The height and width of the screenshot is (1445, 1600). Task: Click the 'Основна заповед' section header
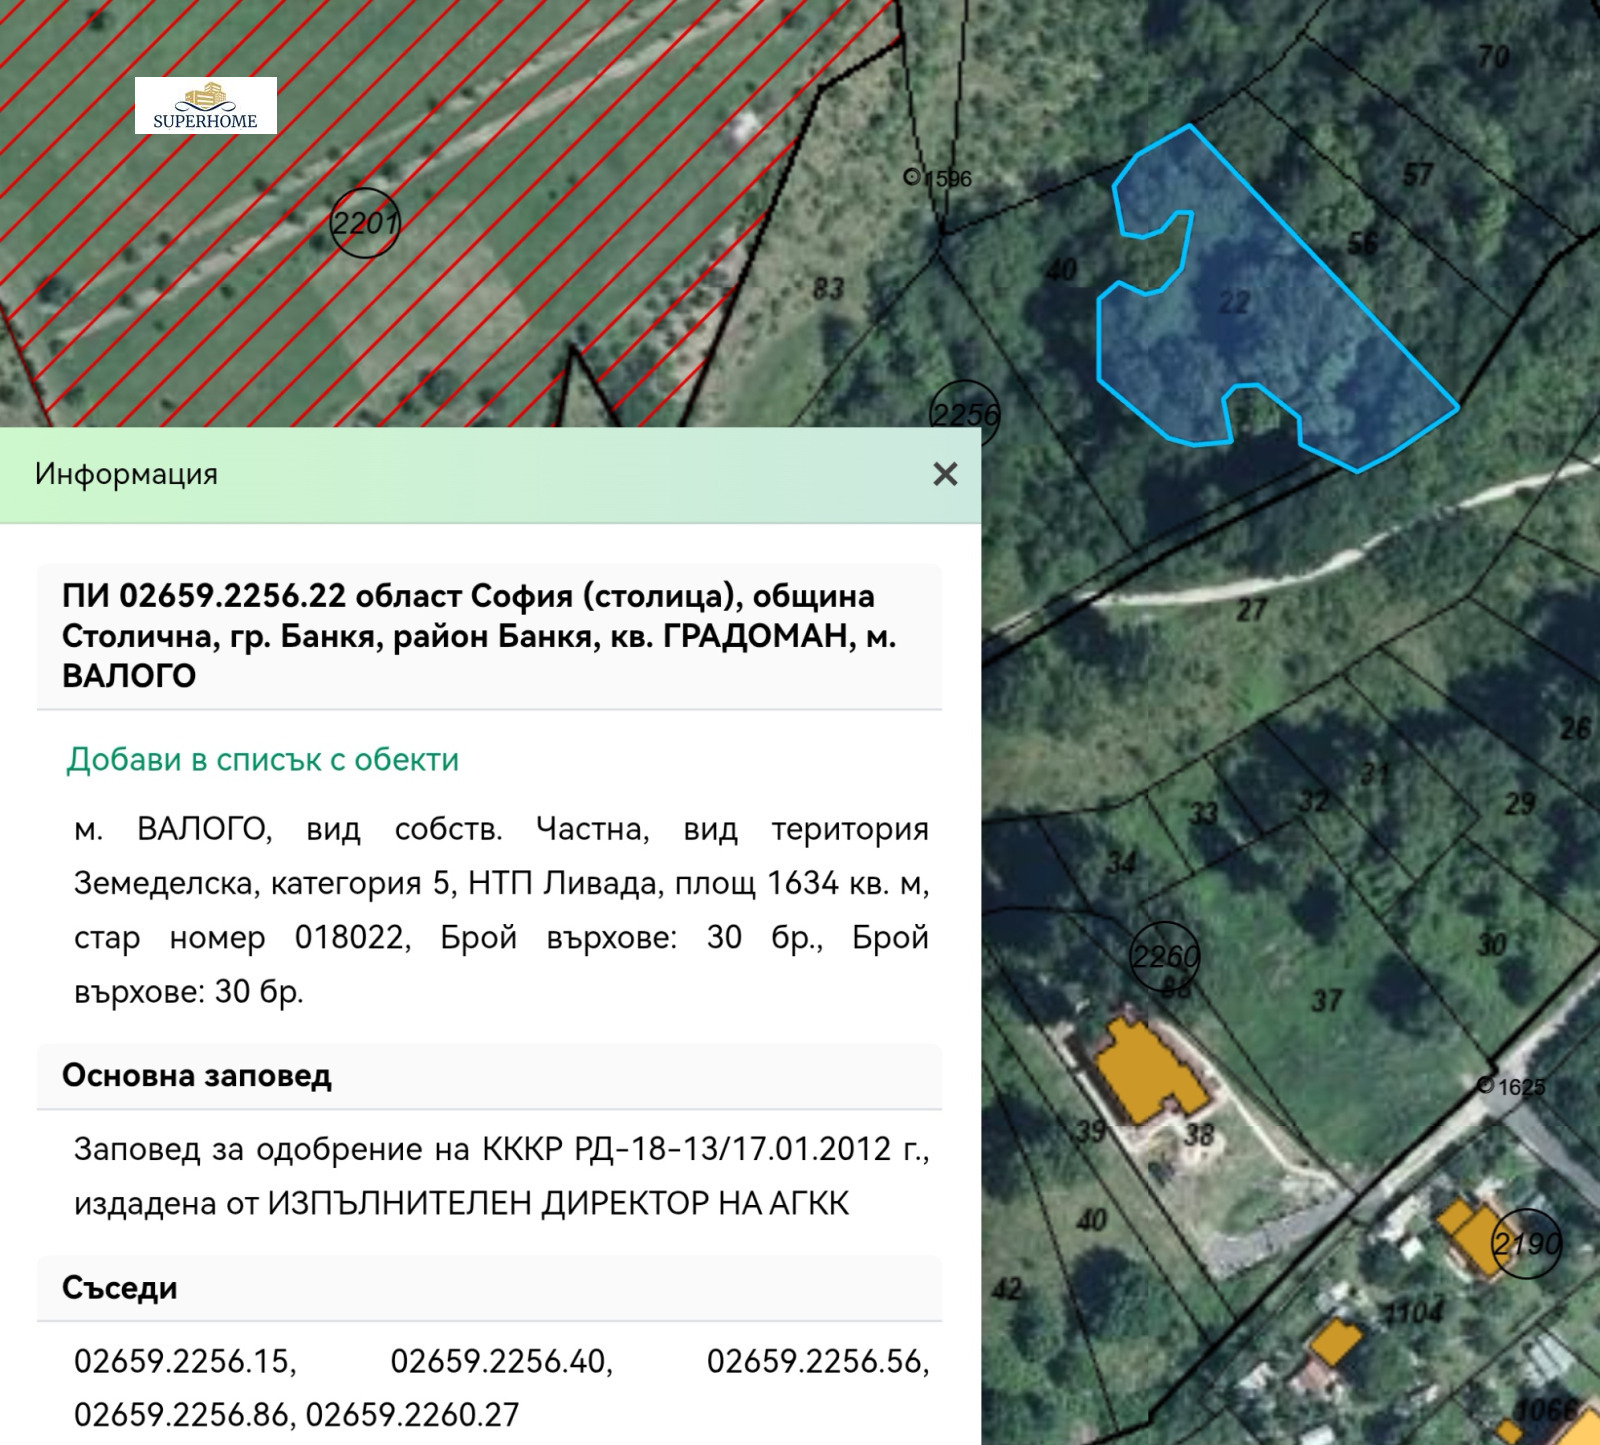pyautogui.click(x=490, y=1076)
